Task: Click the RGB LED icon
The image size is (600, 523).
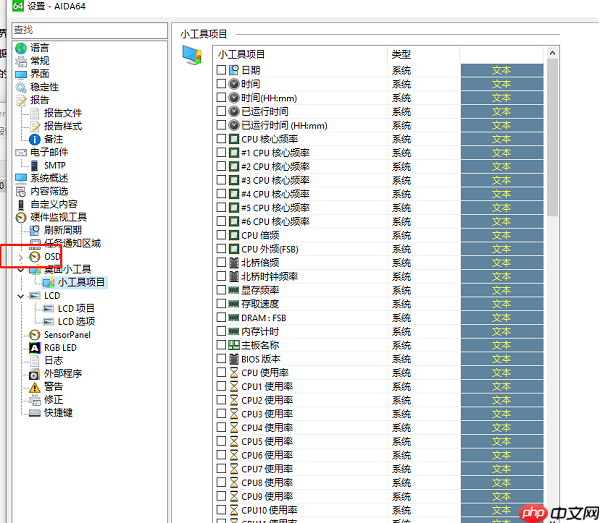Action: pos(35,348)
